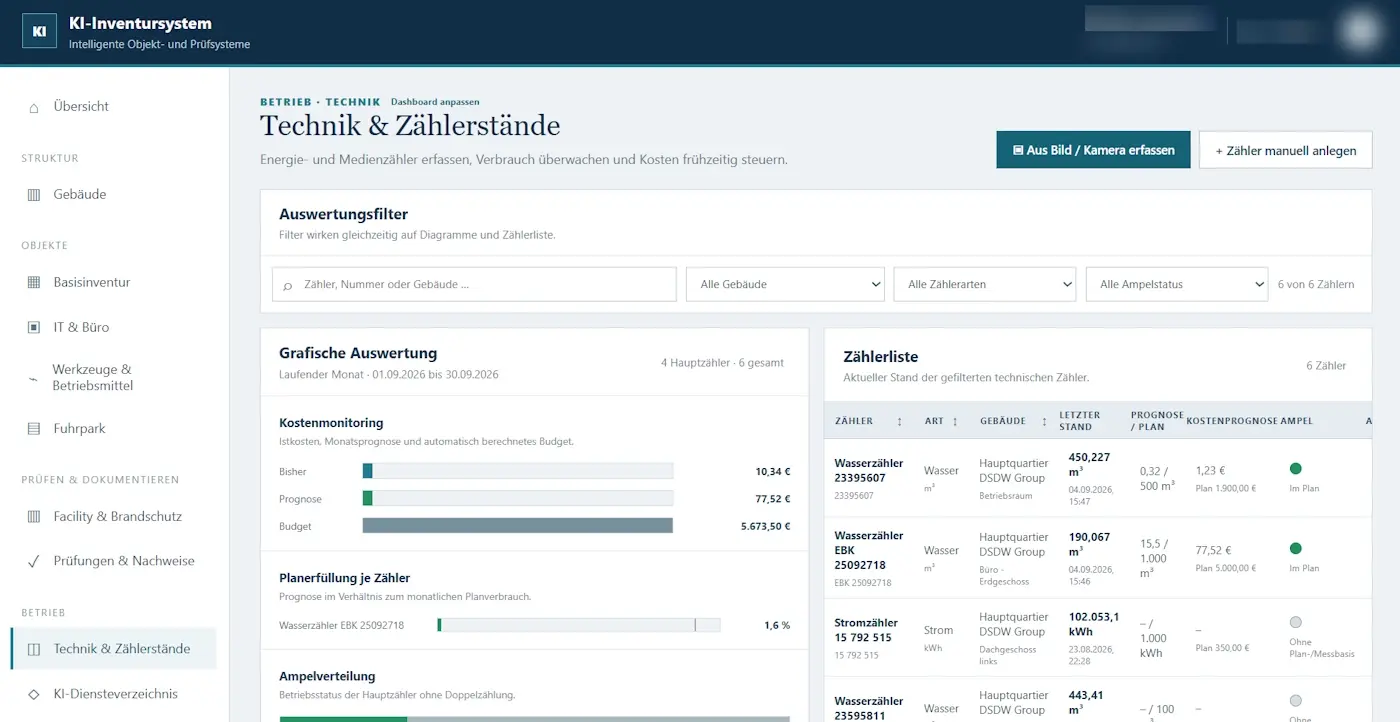Click the Prüfungen & Nachweise checkmark icon
Viewport: 1400px width, 722px height.
[x=34, y=561]
